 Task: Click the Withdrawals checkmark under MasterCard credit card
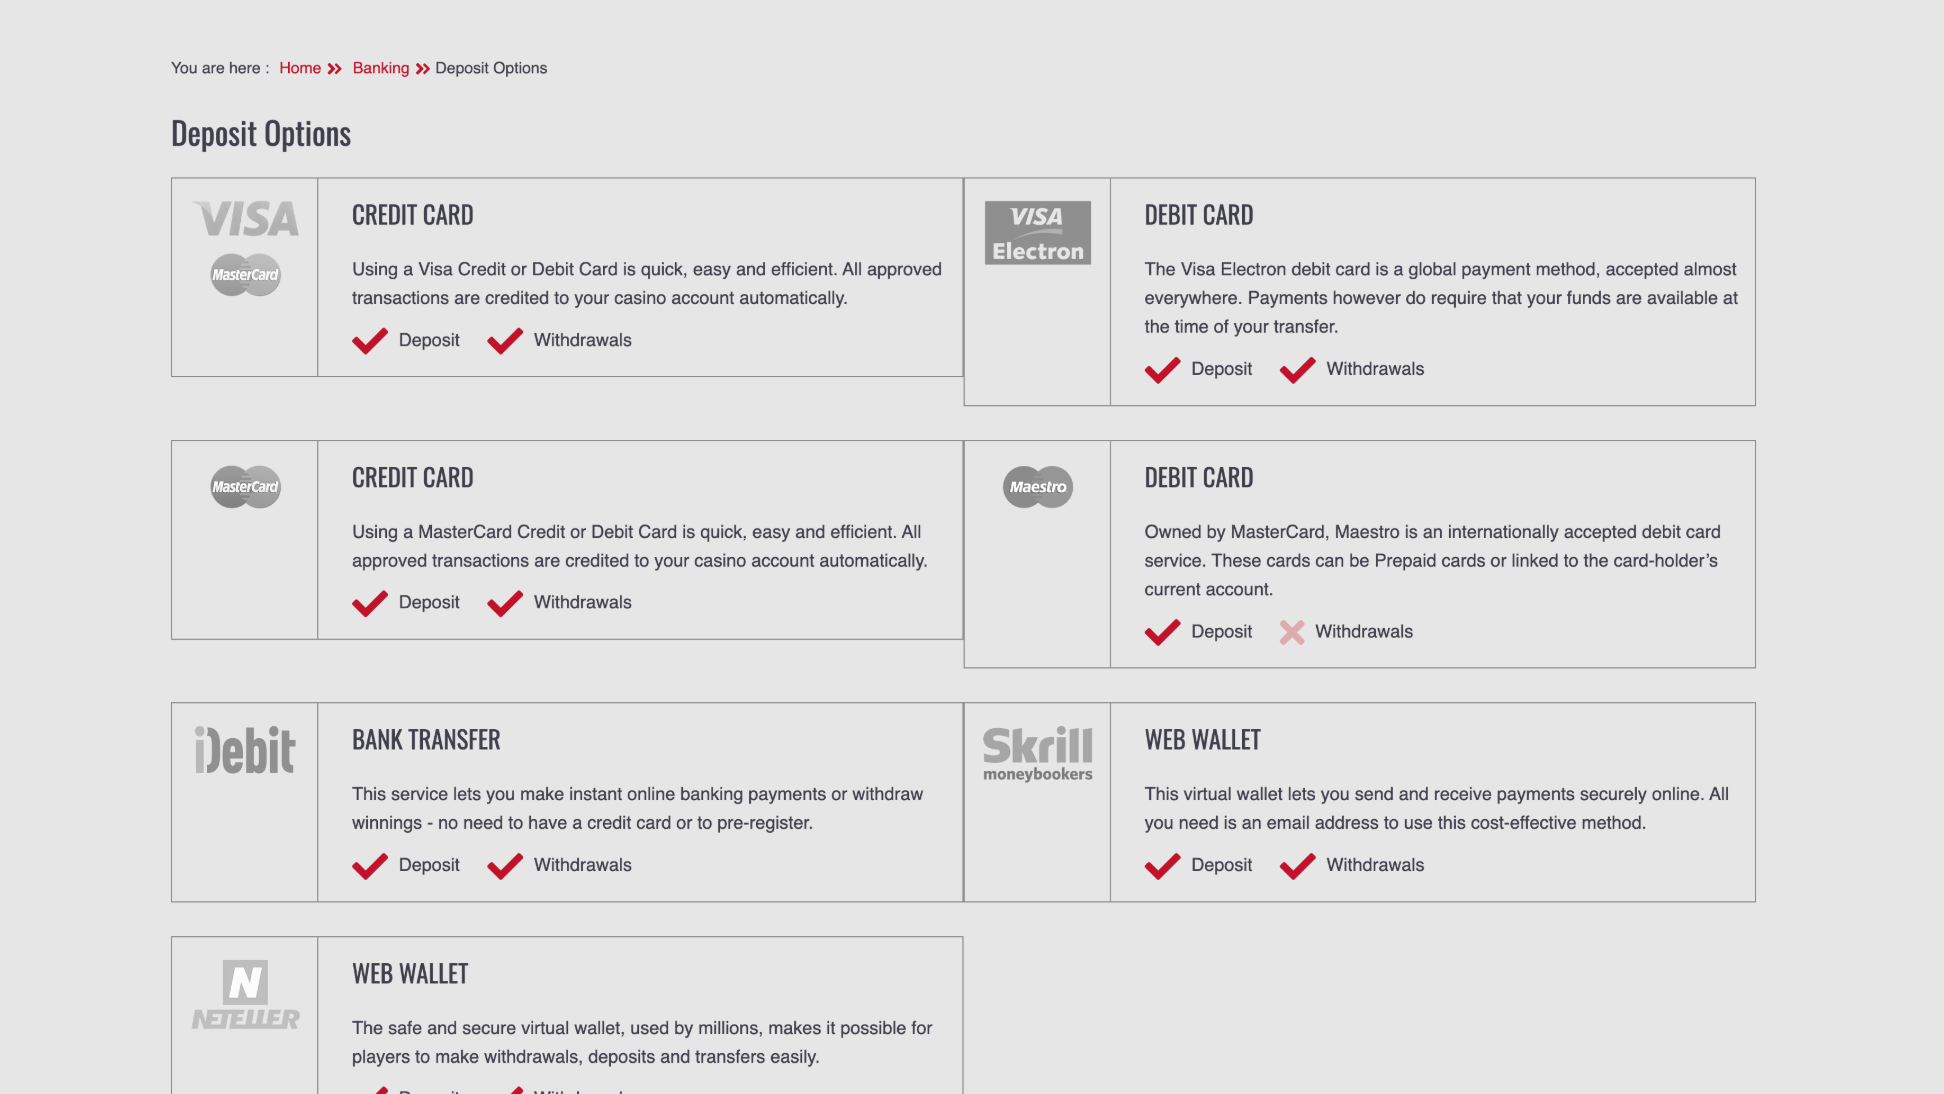pos(504,603)
